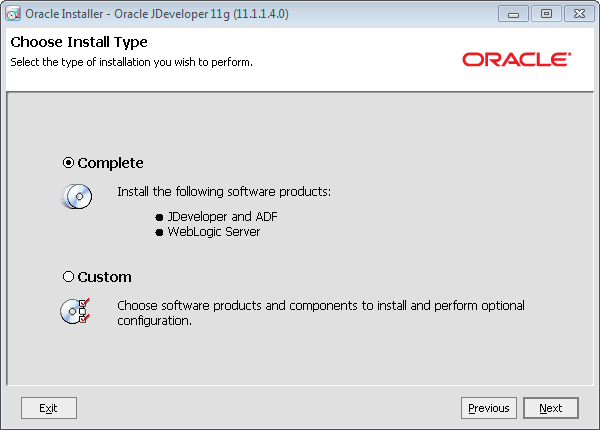Minimize the Oracle Installer window
The height and width of the screenshot is (430, 600).
pos(513,14)
